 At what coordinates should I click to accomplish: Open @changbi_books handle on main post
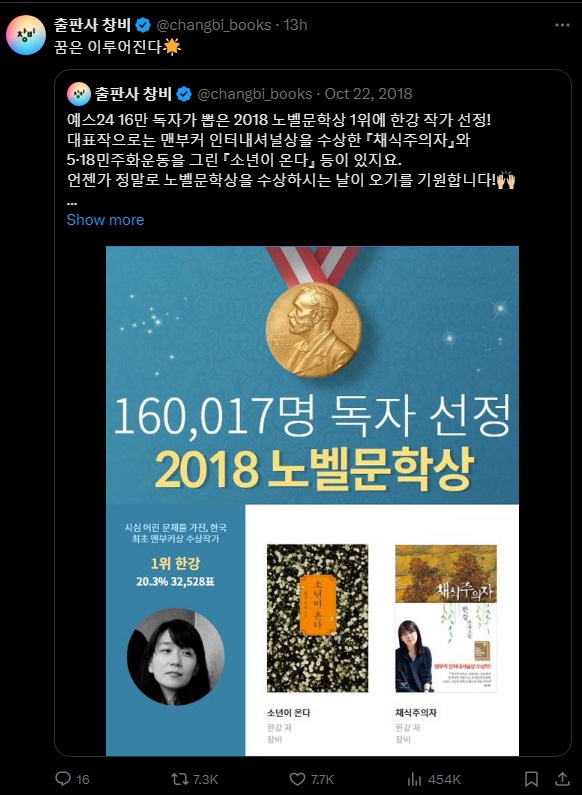click(213, 25)
